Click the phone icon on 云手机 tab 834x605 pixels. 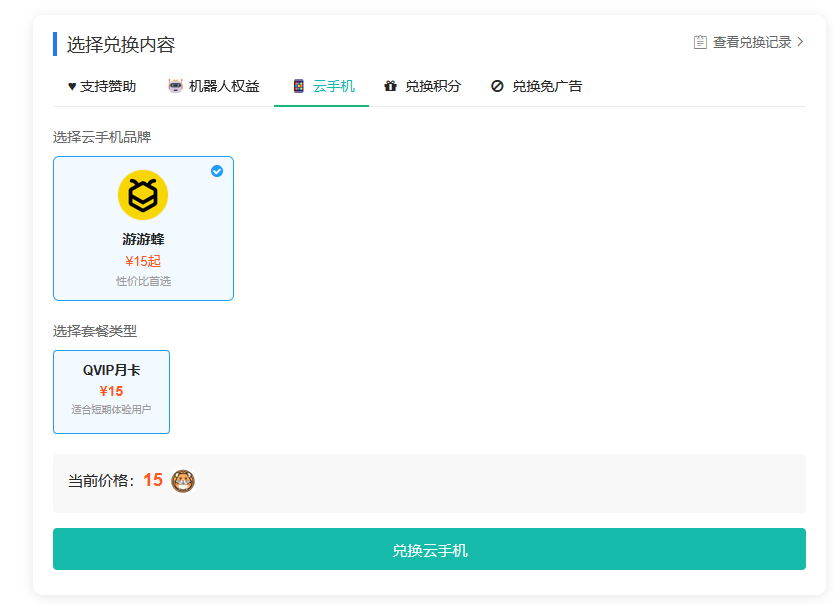(x=298, y=86)
